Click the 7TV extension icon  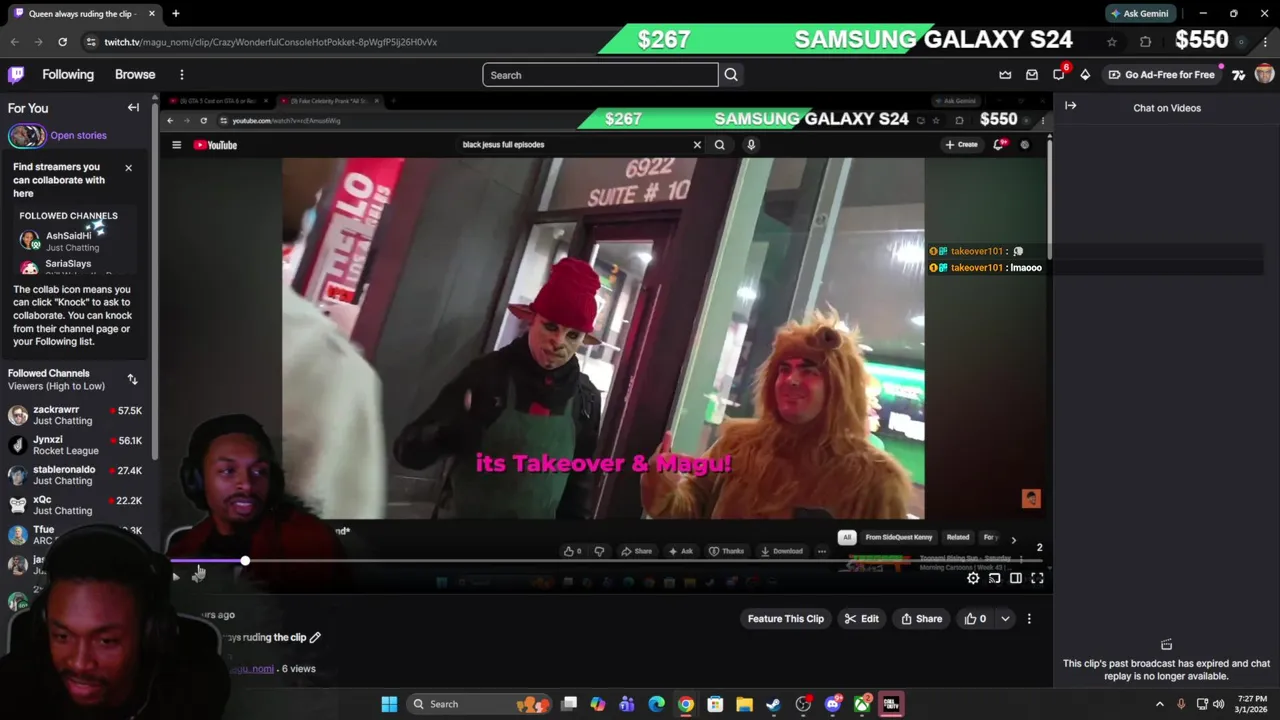click(x=1239, y=75)
